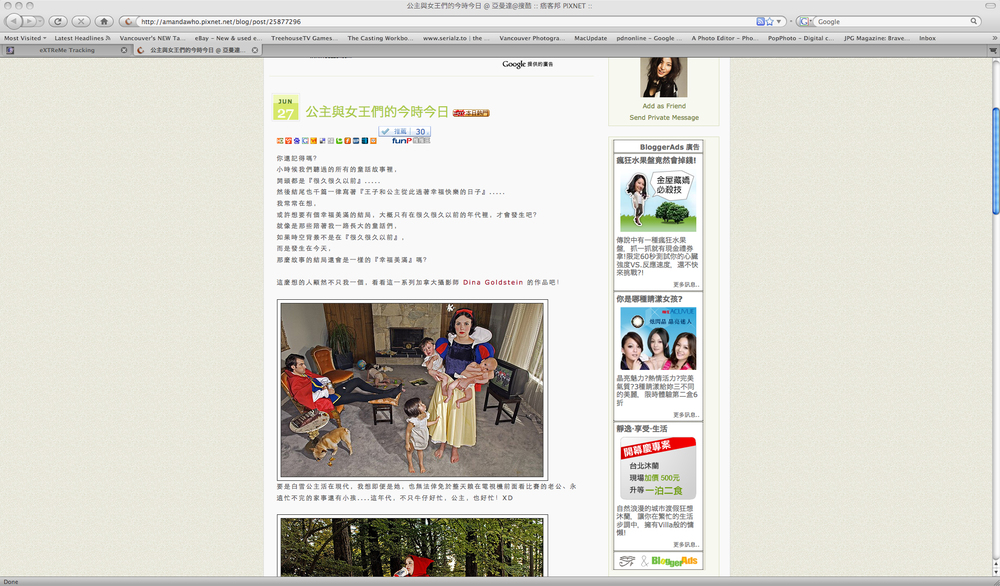
Task: Open The Casting Workbook bookmark
Action: tap(380, 38)
